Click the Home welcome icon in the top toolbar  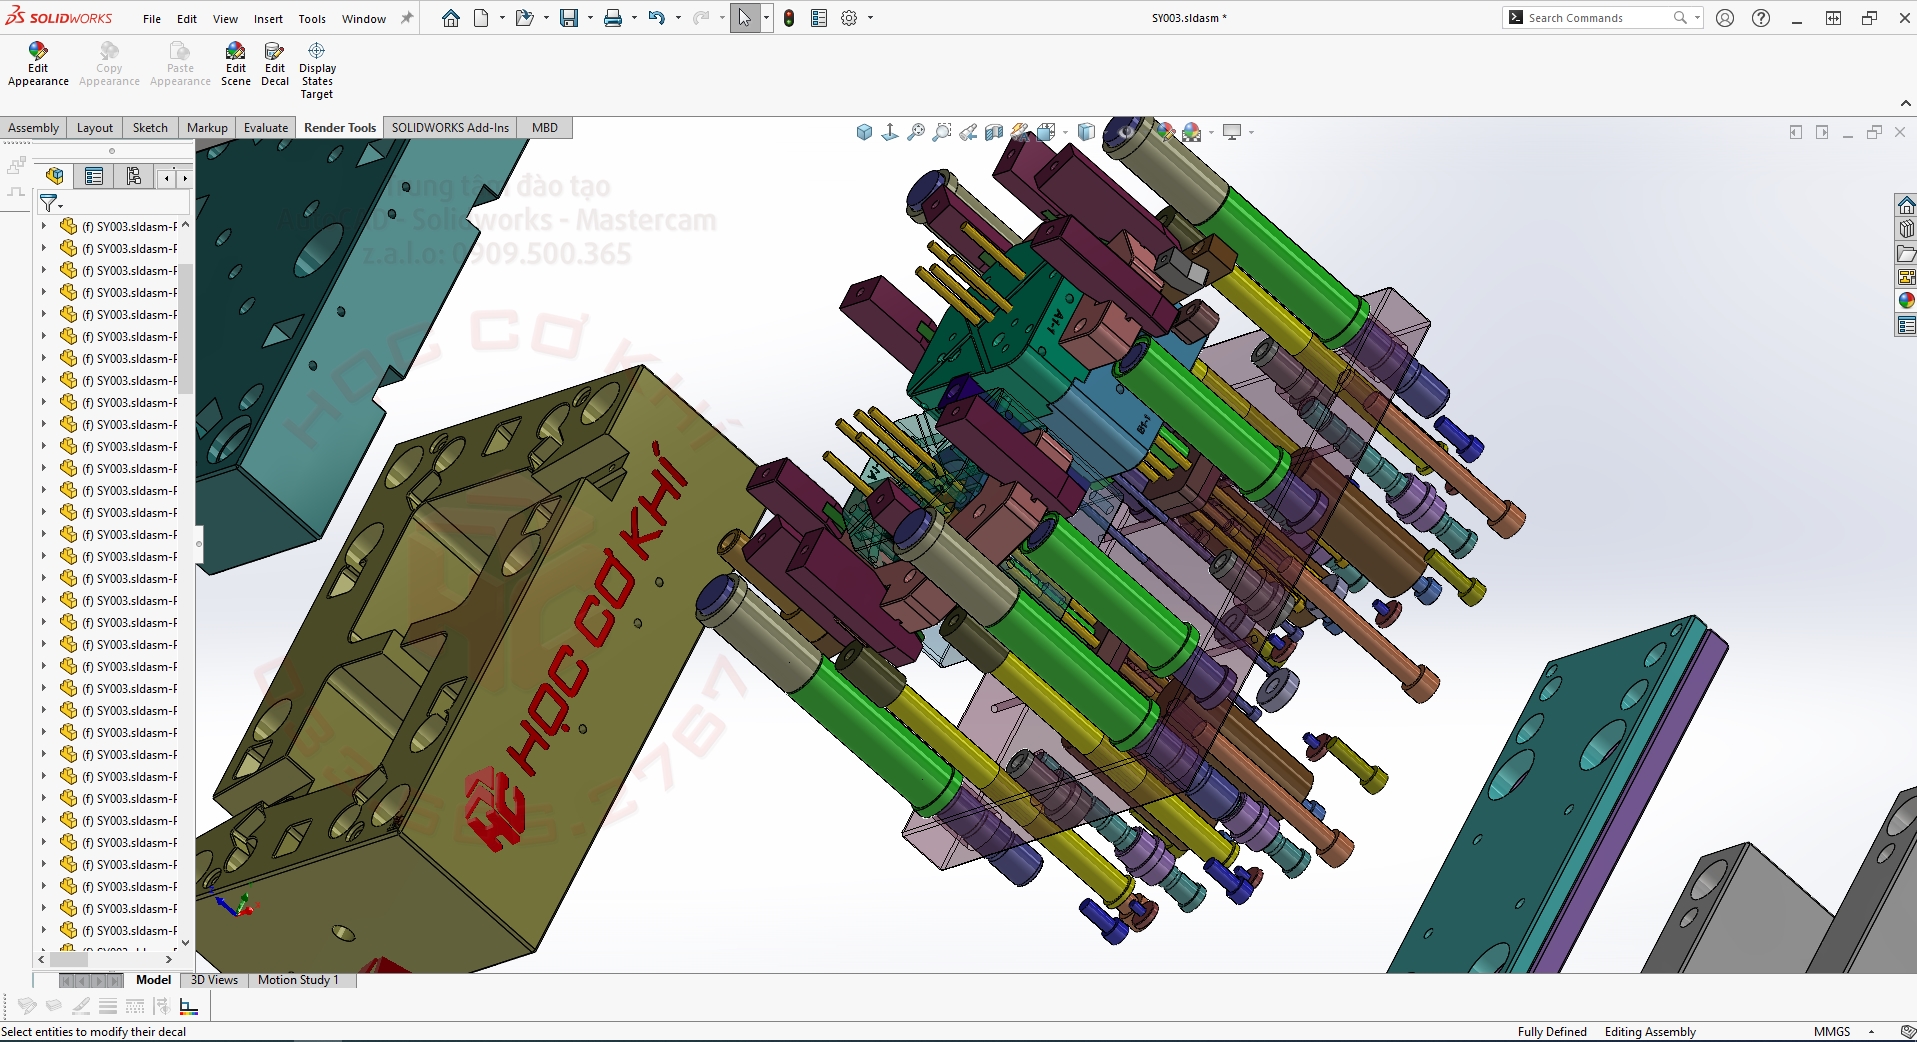(x=451, y=18)
